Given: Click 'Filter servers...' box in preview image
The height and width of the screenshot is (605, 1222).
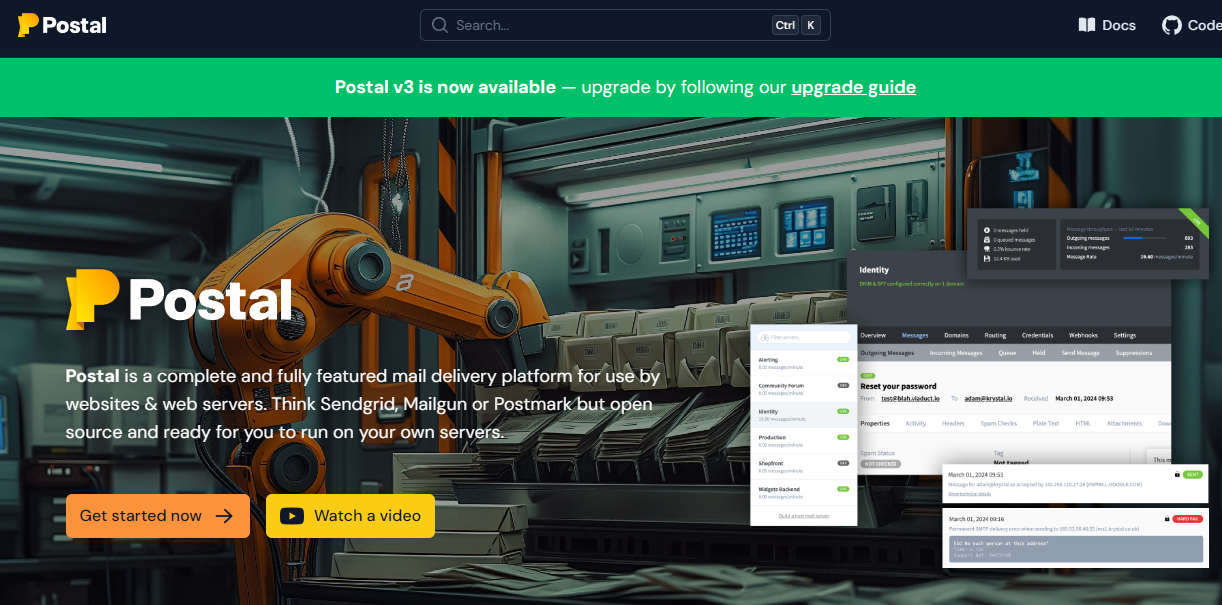Looking at the screenshot, I should (804, 338).
